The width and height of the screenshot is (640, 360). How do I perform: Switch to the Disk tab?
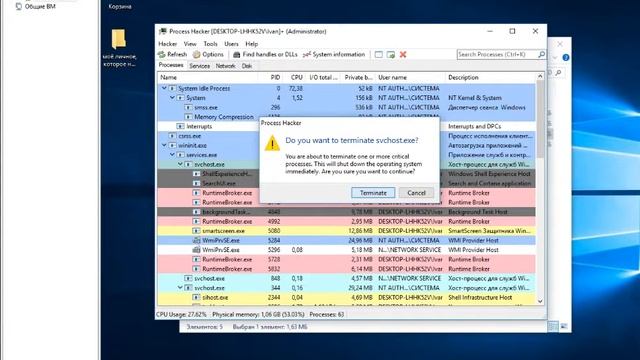click(247, 66)
